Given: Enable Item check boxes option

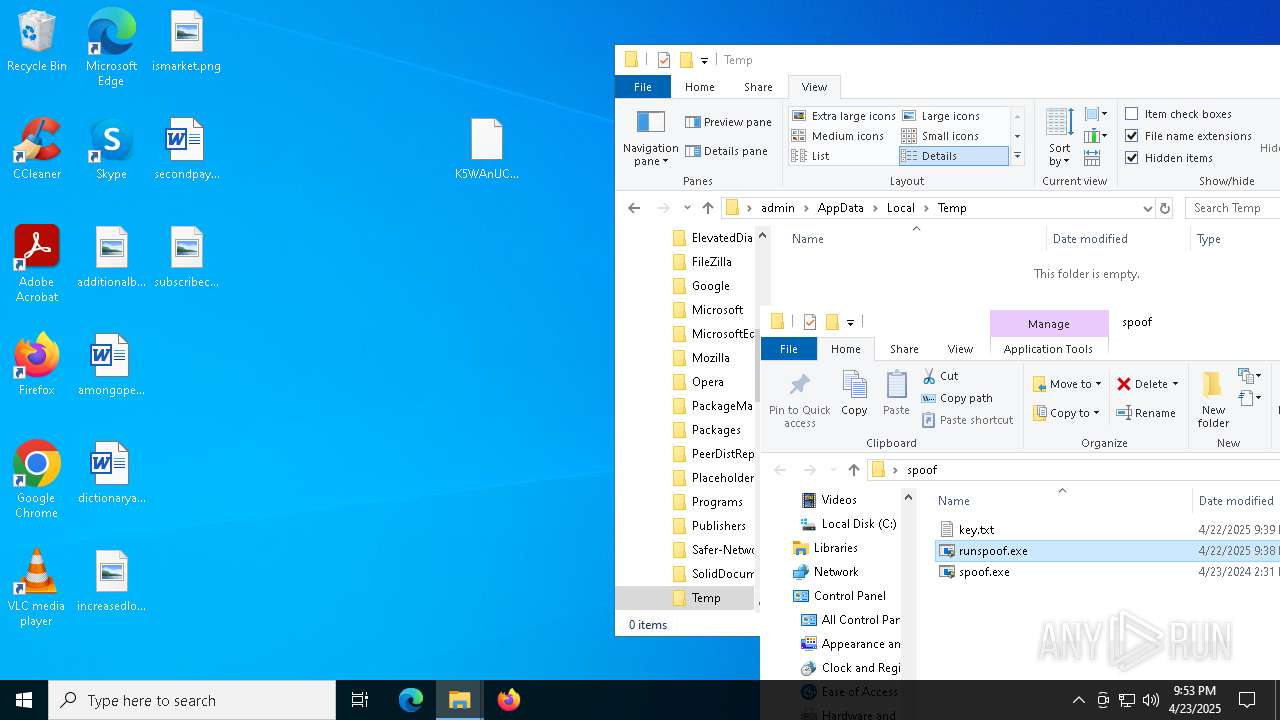Looking at the screenshot, I should pyautogui.click(x=1178, y=114).
